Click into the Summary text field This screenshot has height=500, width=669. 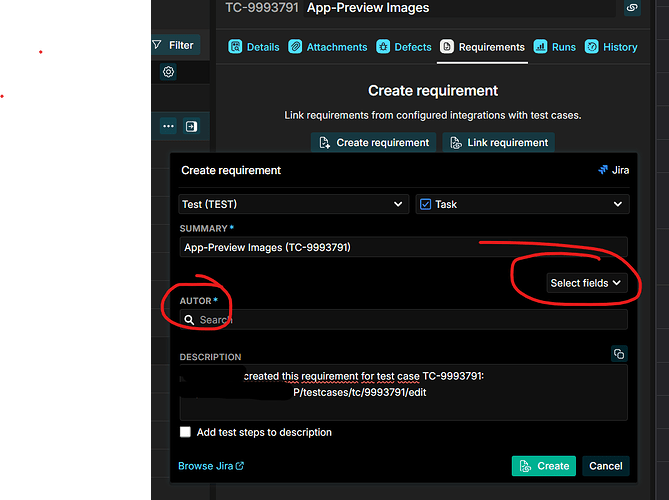point(403,247)
